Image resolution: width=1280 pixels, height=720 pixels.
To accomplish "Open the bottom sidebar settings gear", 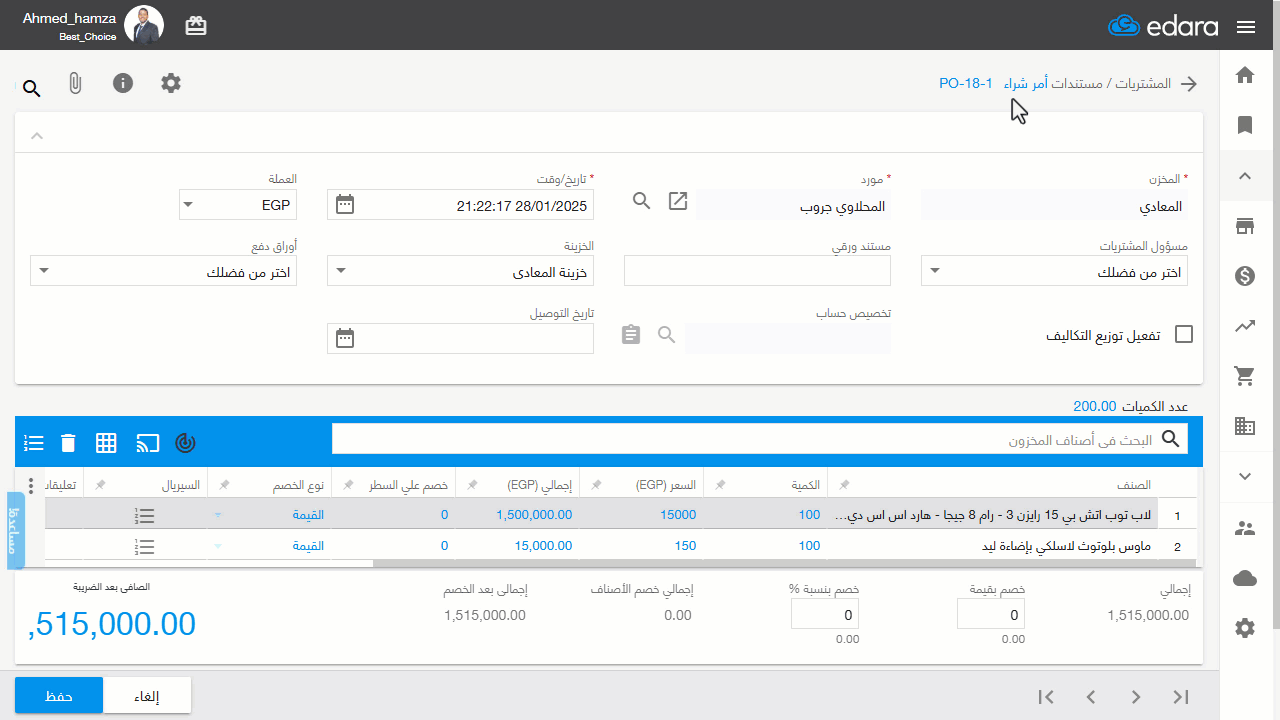I will coord(1245,628).
